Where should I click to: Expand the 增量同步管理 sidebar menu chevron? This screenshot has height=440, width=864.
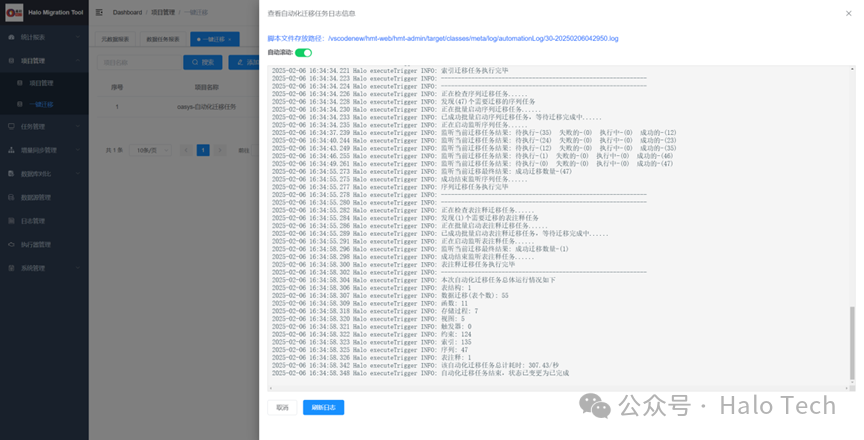[78, 150]
